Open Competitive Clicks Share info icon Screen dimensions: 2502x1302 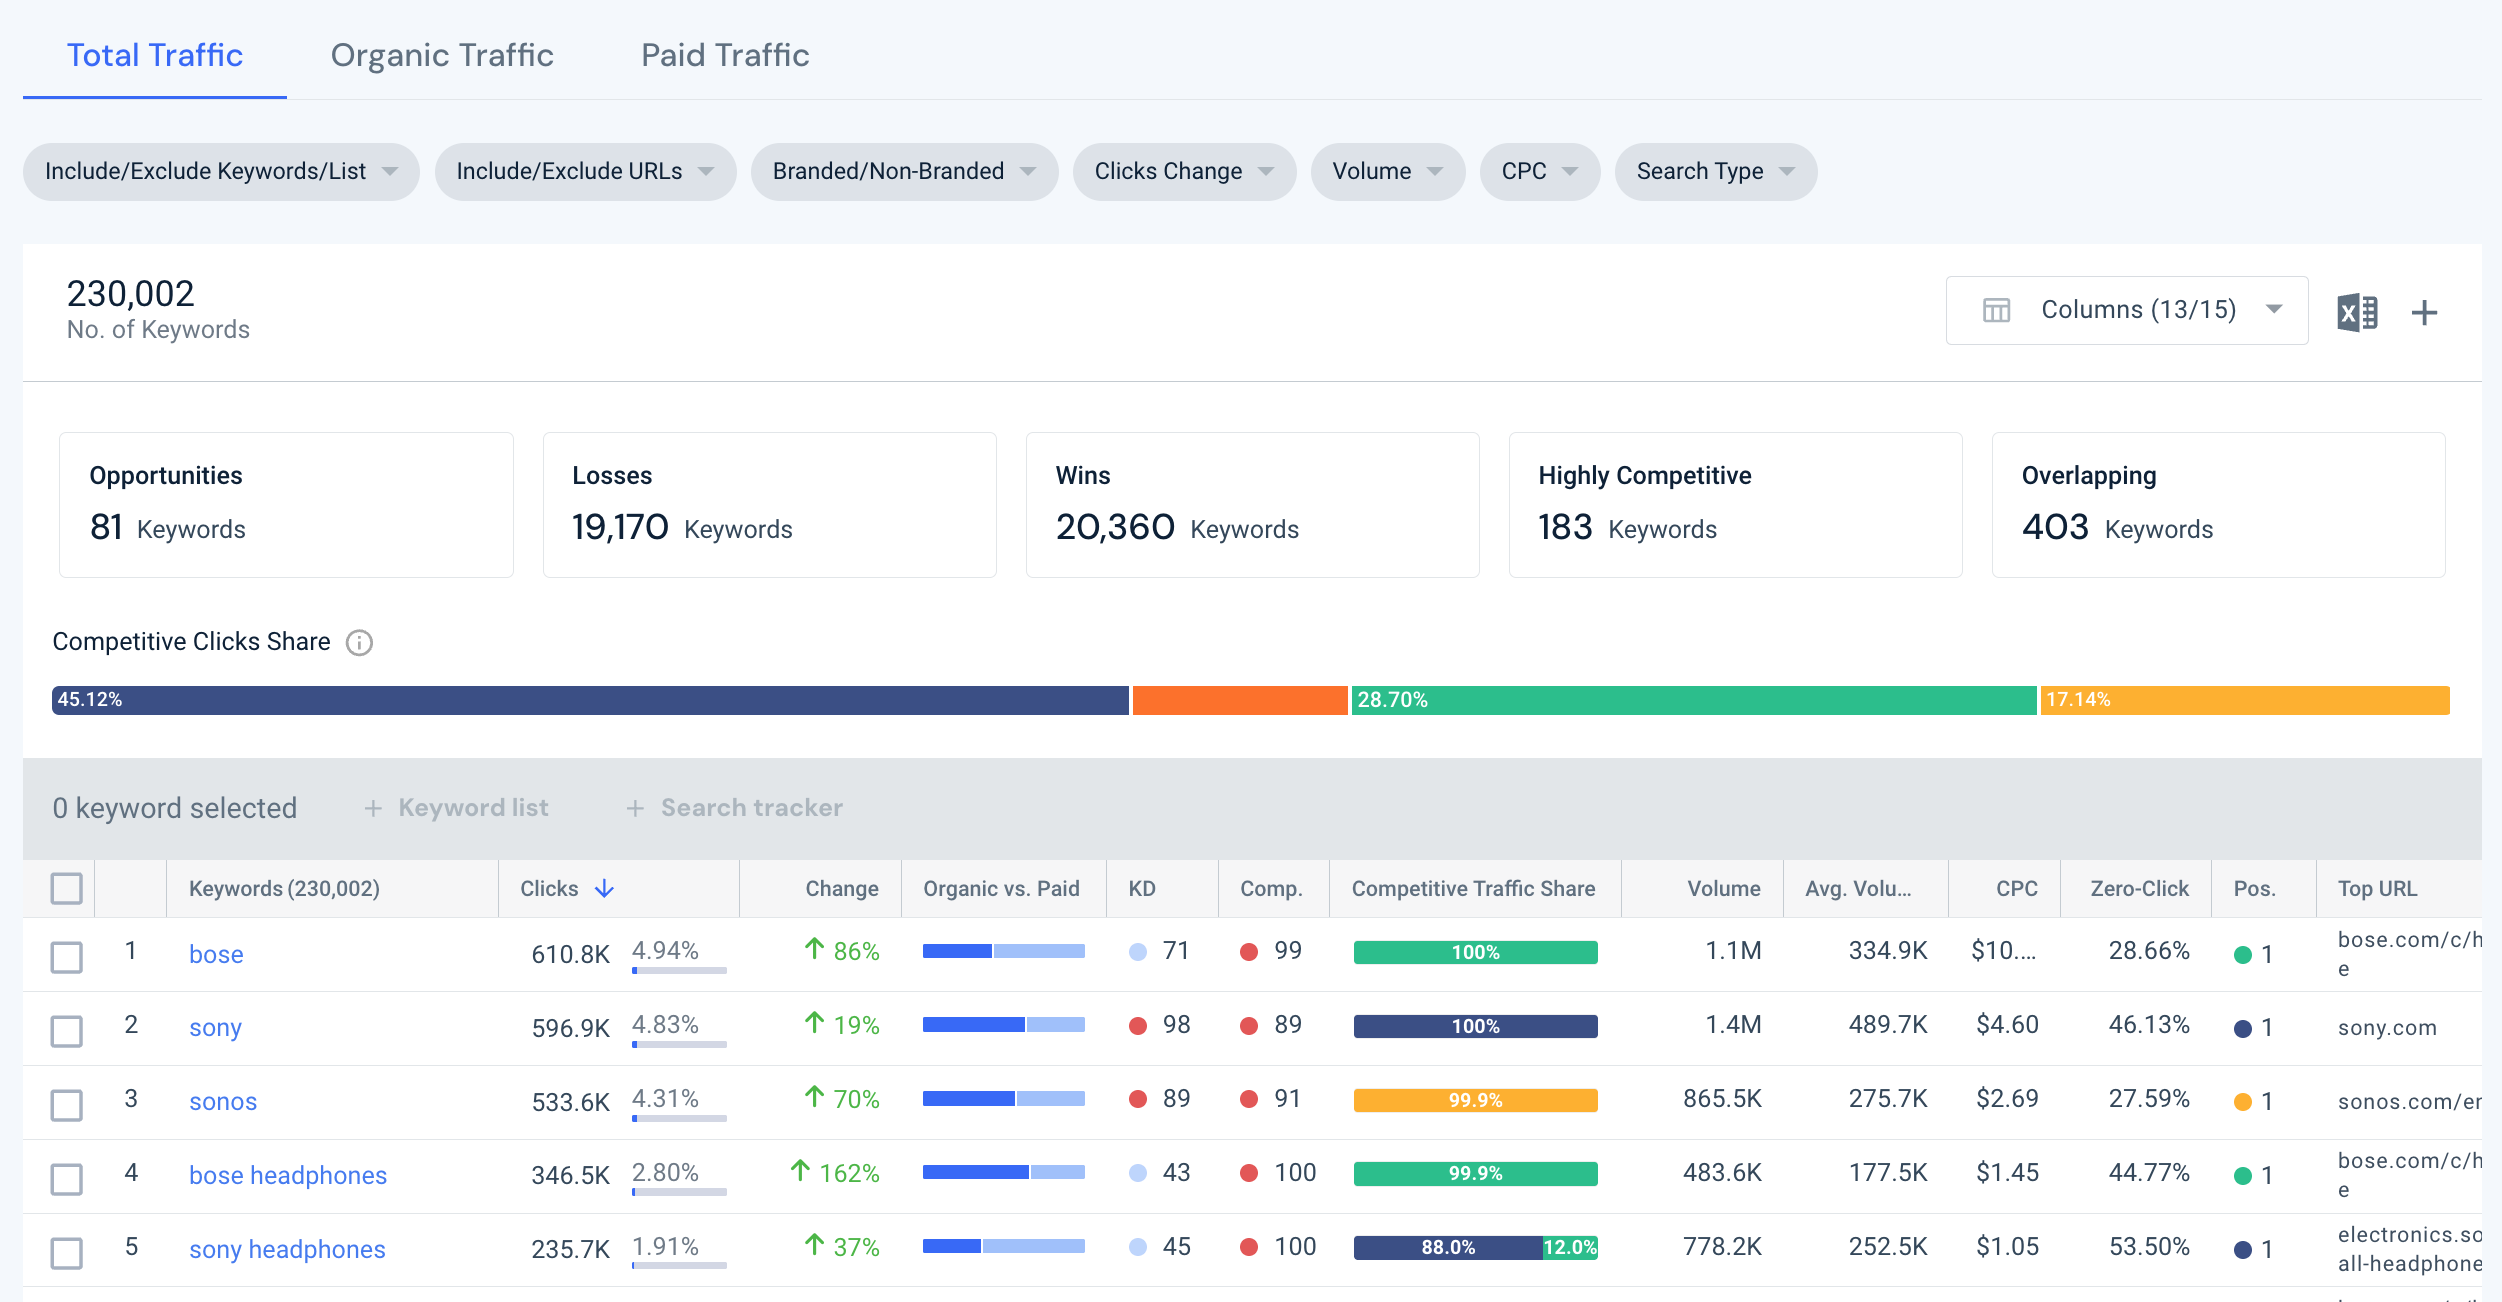pyautogui.click(x=359, y=642)
